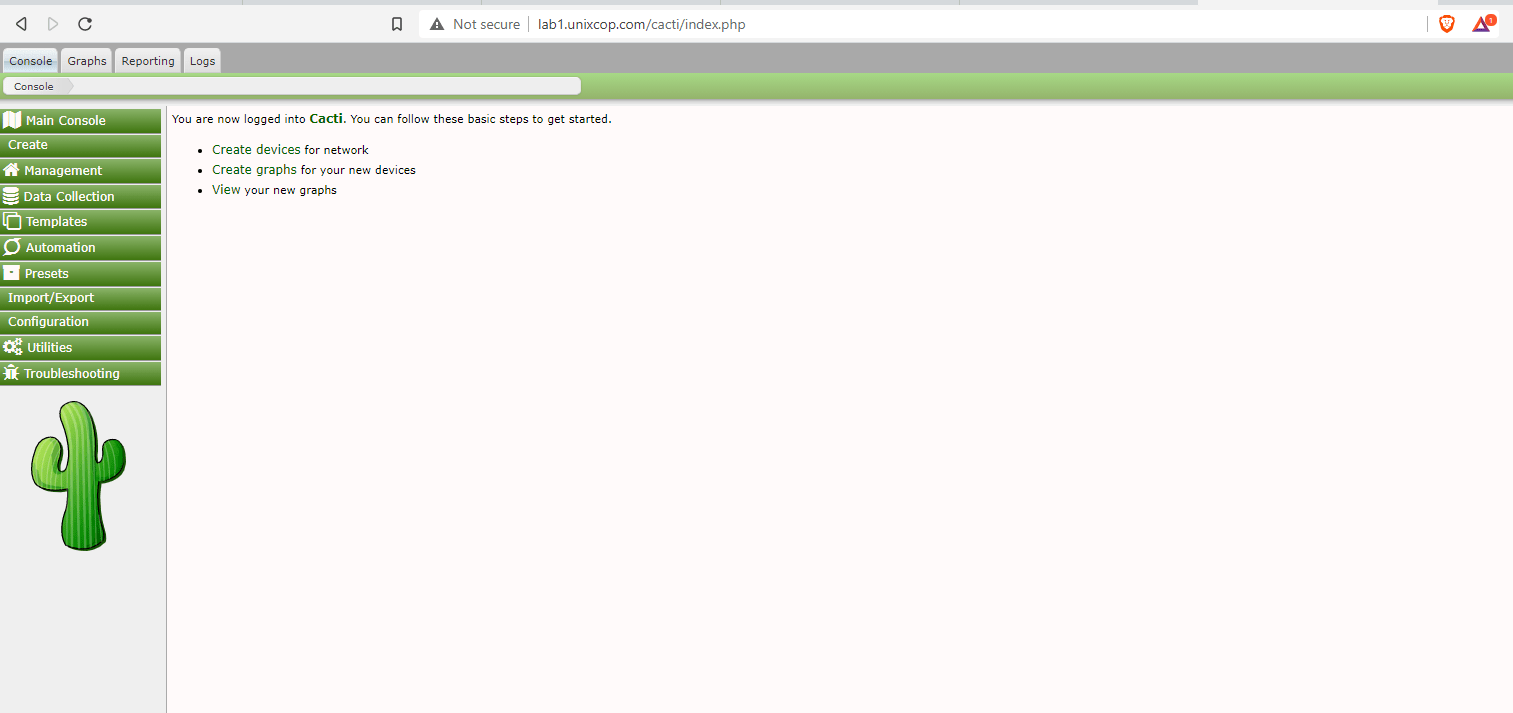This screenshot has width=1513, height=713.
Task: Click the Cacti cactus logo
Action: tap(78, 475)
